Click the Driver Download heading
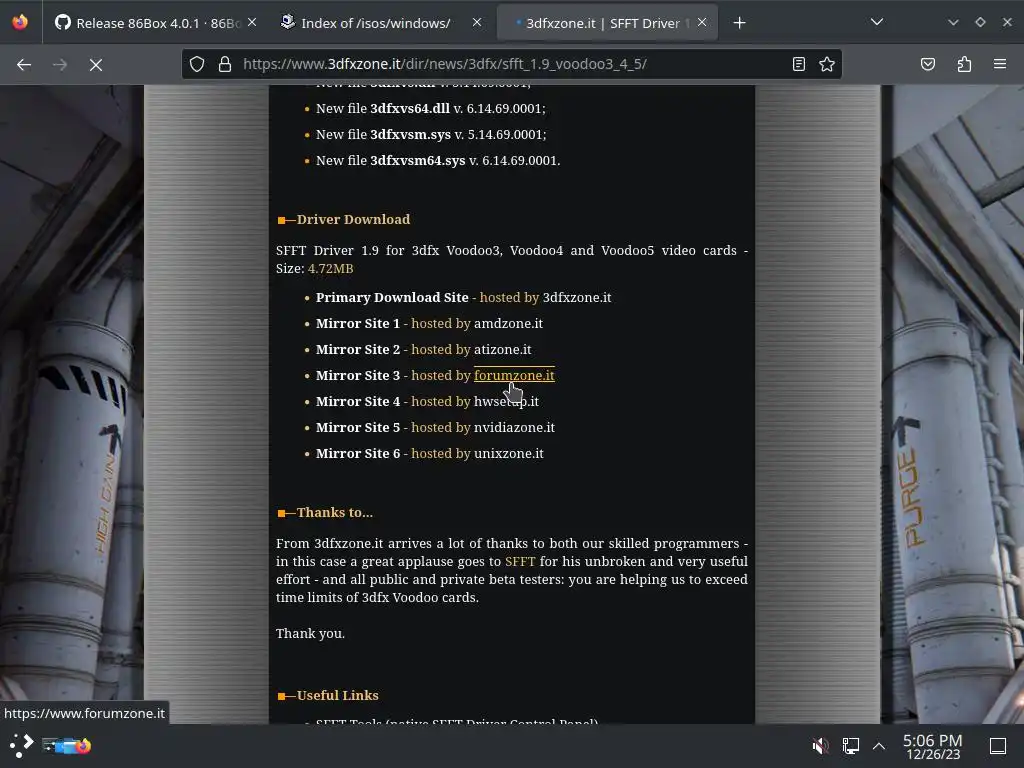The image size is (1024, 768). [353, 219]
